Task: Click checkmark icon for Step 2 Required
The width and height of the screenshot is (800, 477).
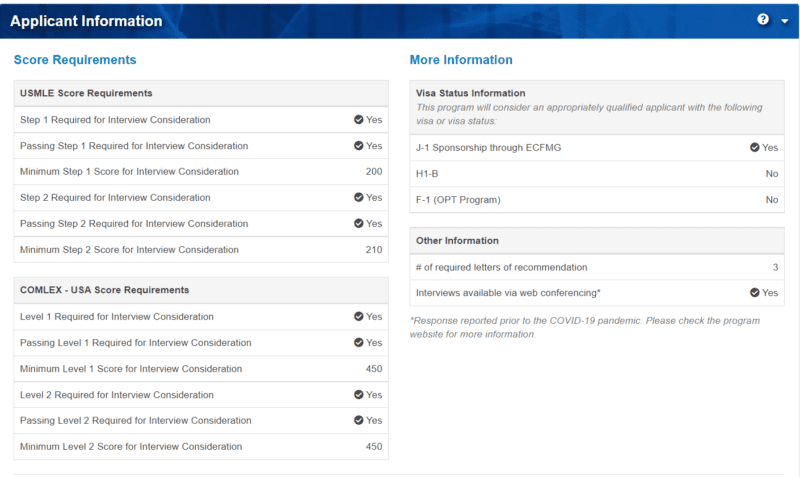Action: tap(358, 198)
